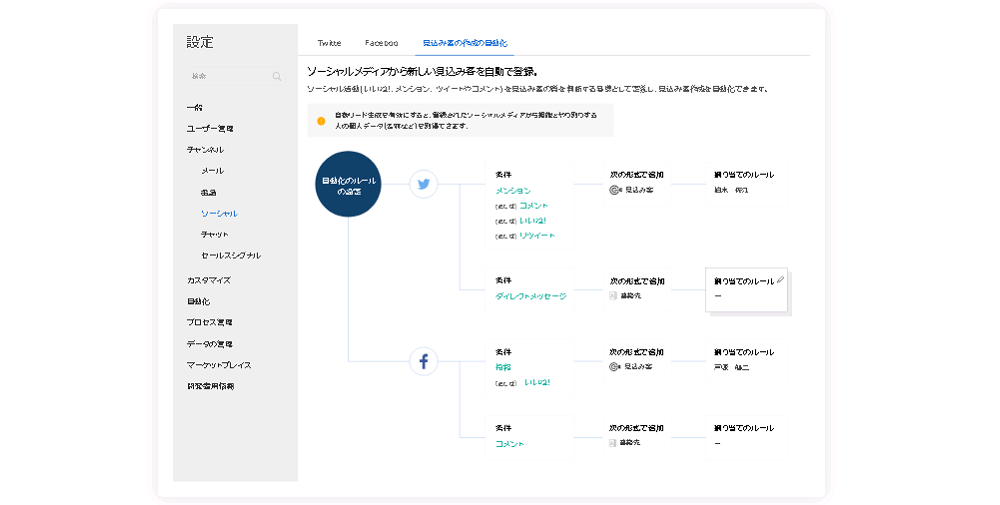Open ユーザー管理 in the sidebar
The width and height of the screenshot is (1000, 505).
(210, 129)
